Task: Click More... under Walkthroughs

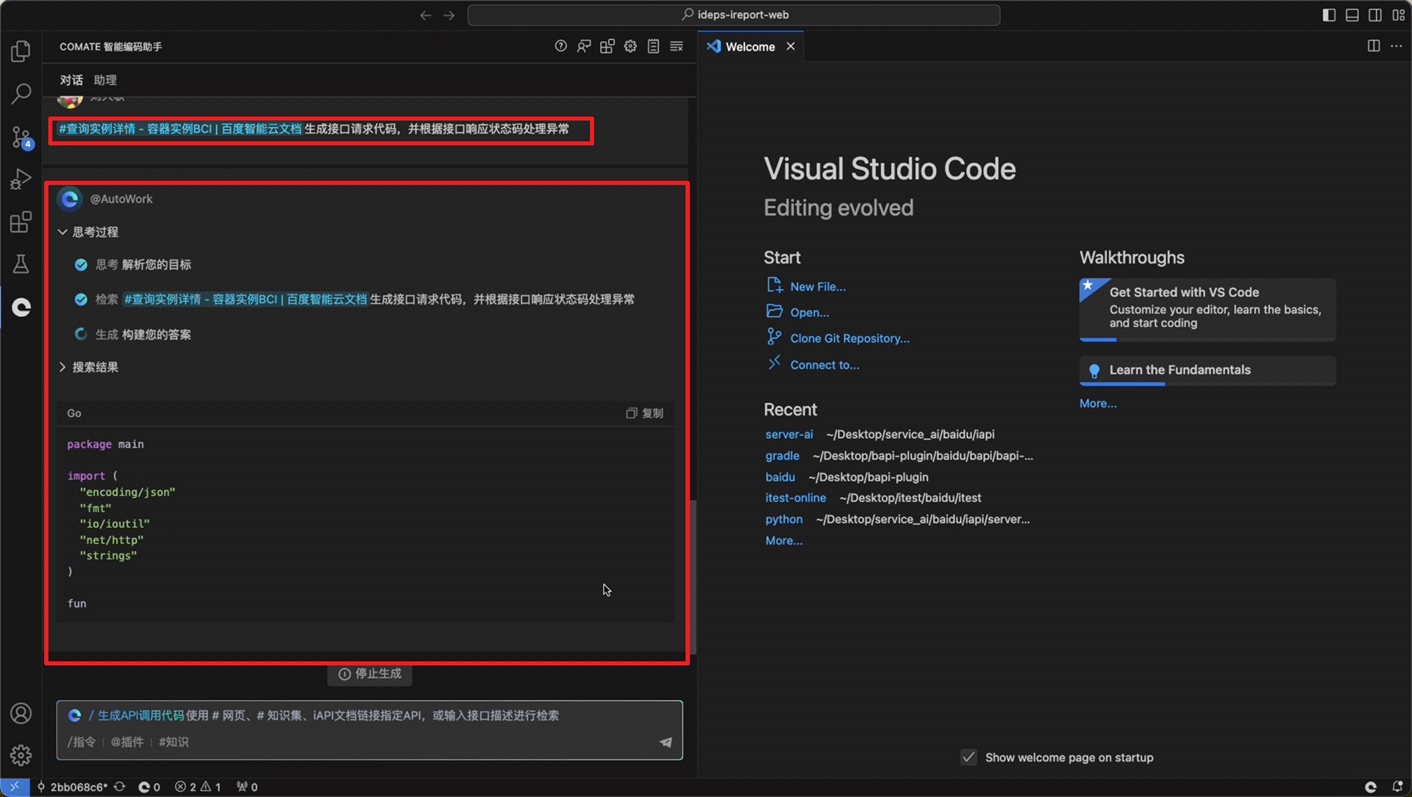Action: click(x=1098, y=403)
